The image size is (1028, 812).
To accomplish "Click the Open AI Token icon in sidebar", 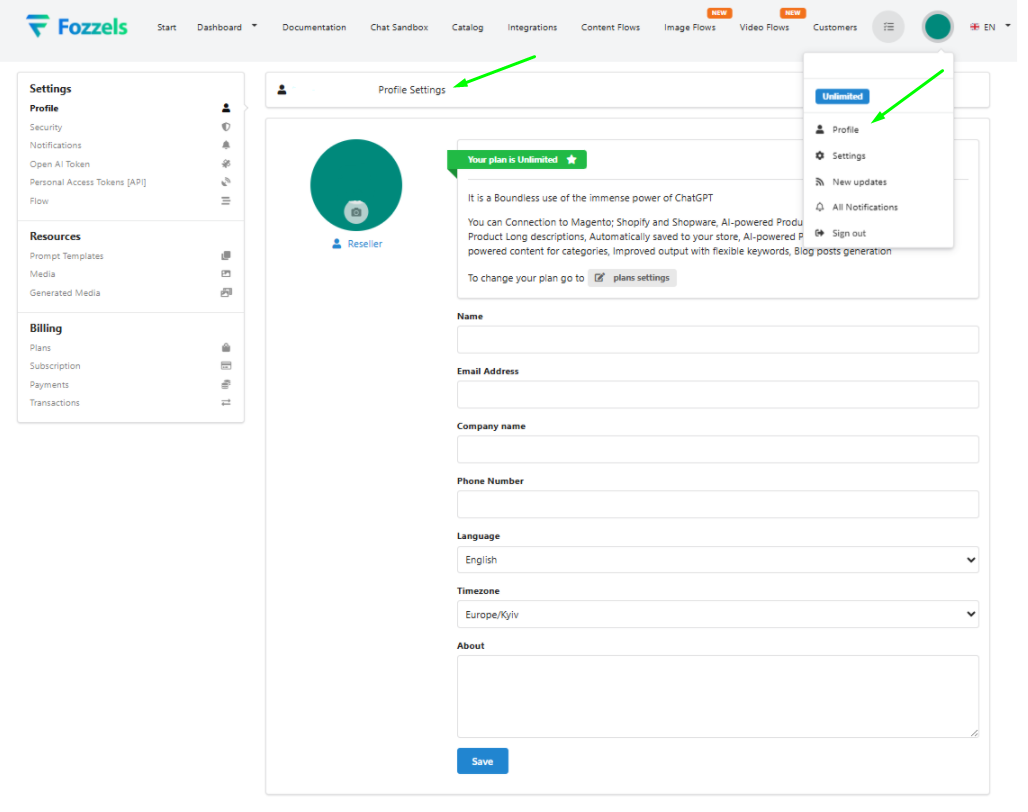I will pos(226,164).
